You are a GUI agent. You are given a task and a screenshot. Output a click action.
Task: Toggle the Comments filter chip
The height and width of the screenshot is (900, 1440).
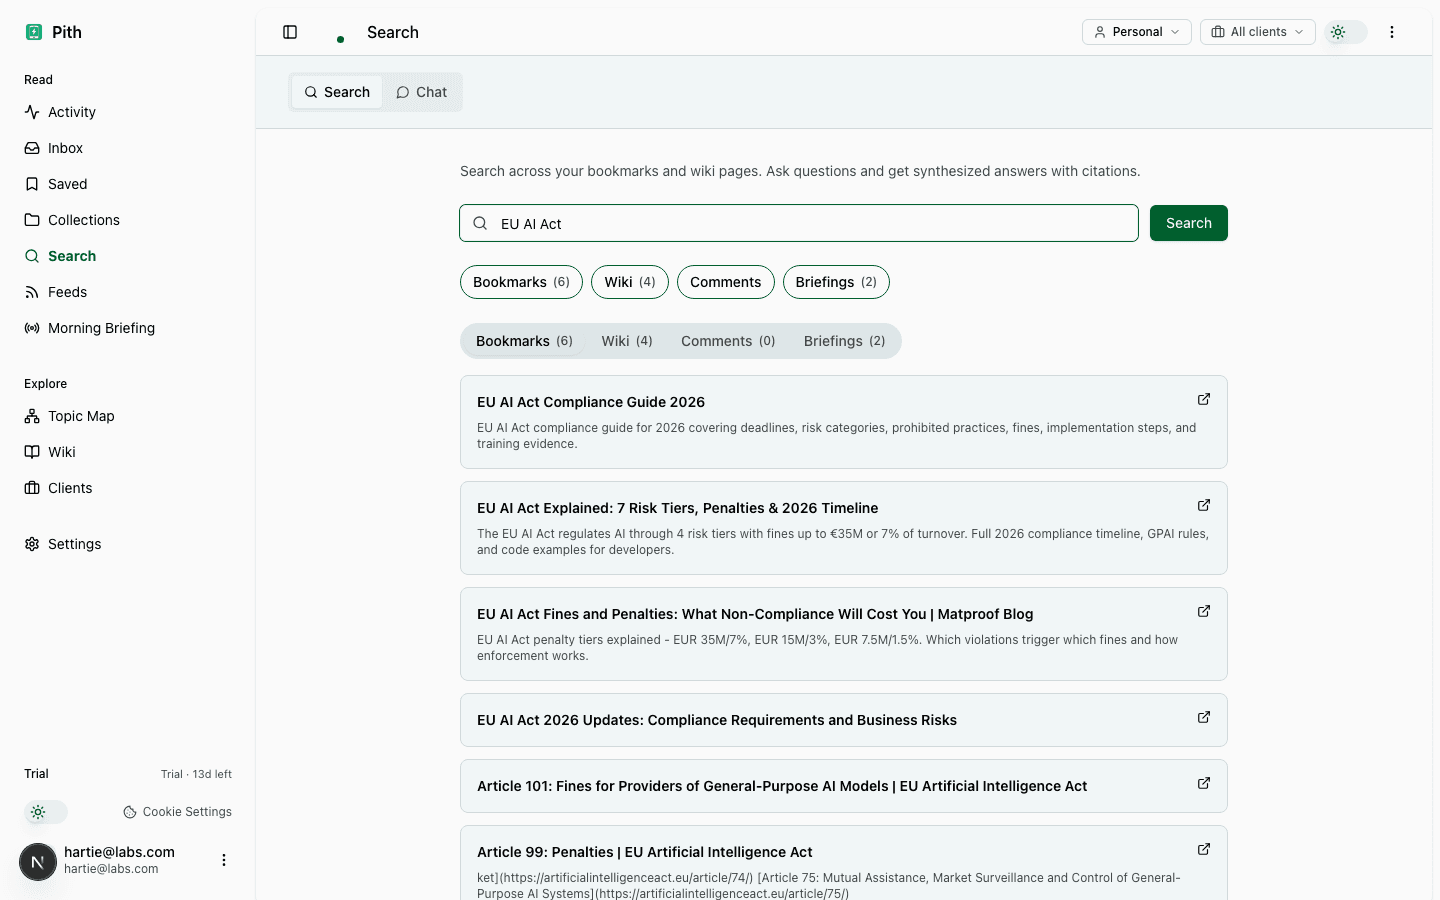[726, 282]
